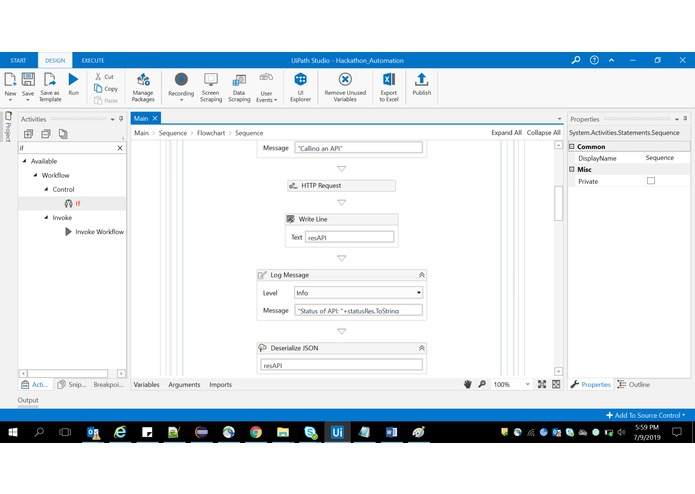Collapse the Common properties section
Image resolution: width=695 pixels, height=494 pixels.
pos(572,146)
